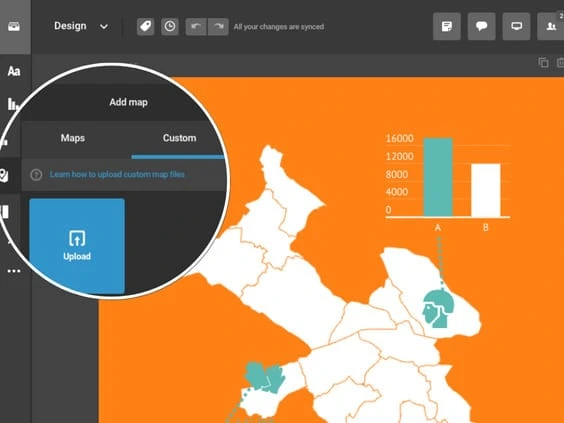Click the Upload button
This screenshot has width=564, height=423.
click(x=77, y=246)
